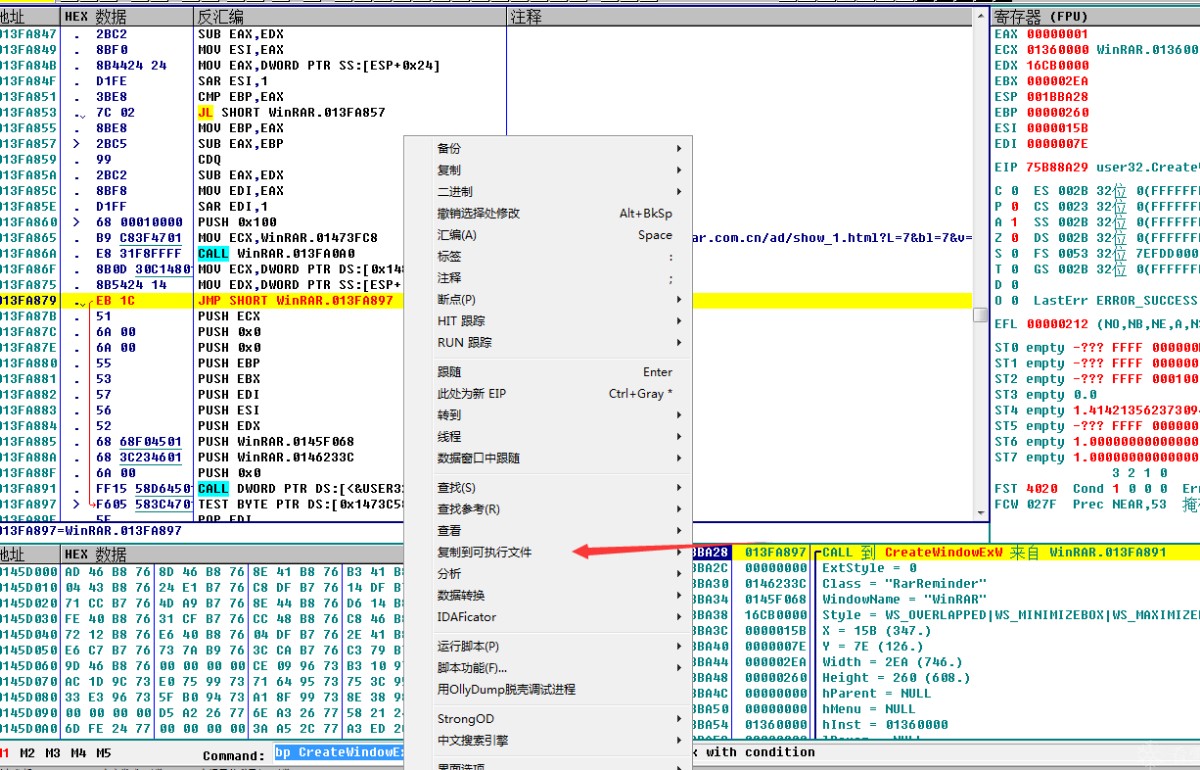Select the EBX 000002EA register row

pyautogui.click(x=1041, y=81)
